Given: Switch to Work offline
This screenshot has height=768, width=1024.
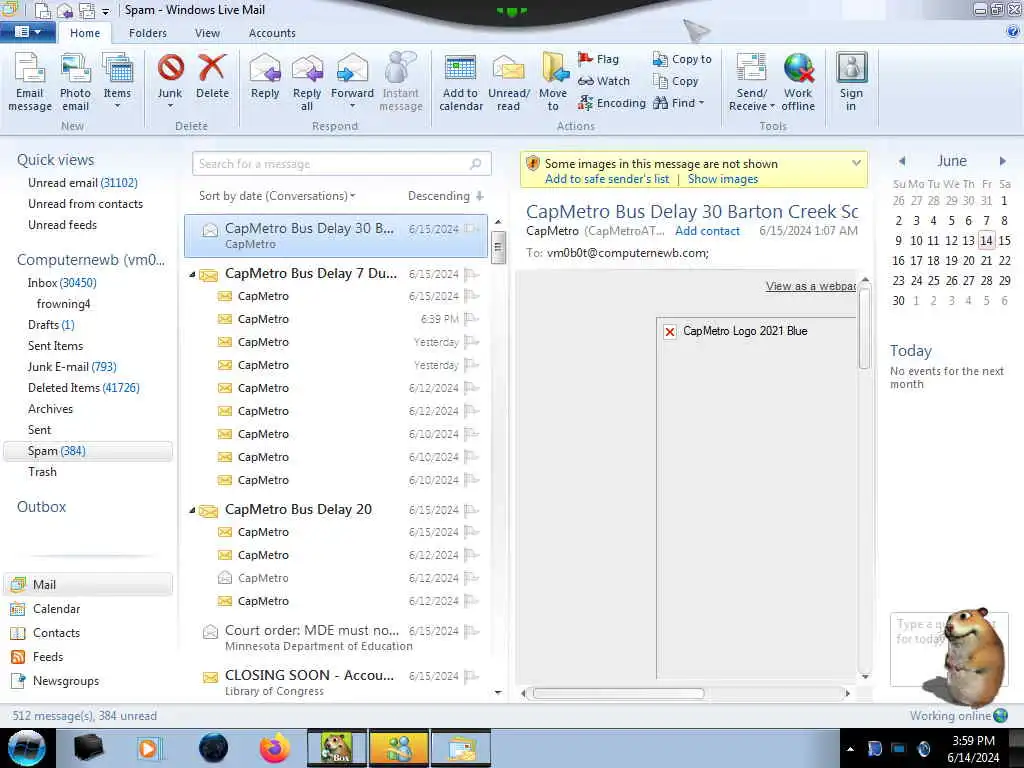Looking at the screenshot, I should pos(798,82).
